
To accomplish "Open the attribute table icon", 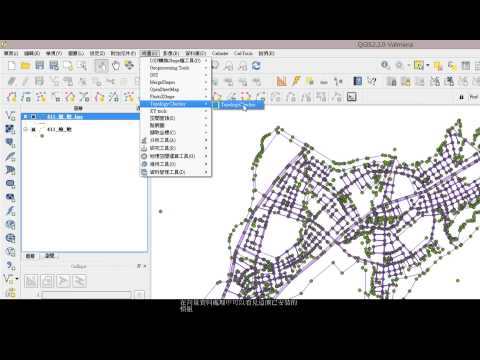I will pyautogui.click(x=466, y=66).
